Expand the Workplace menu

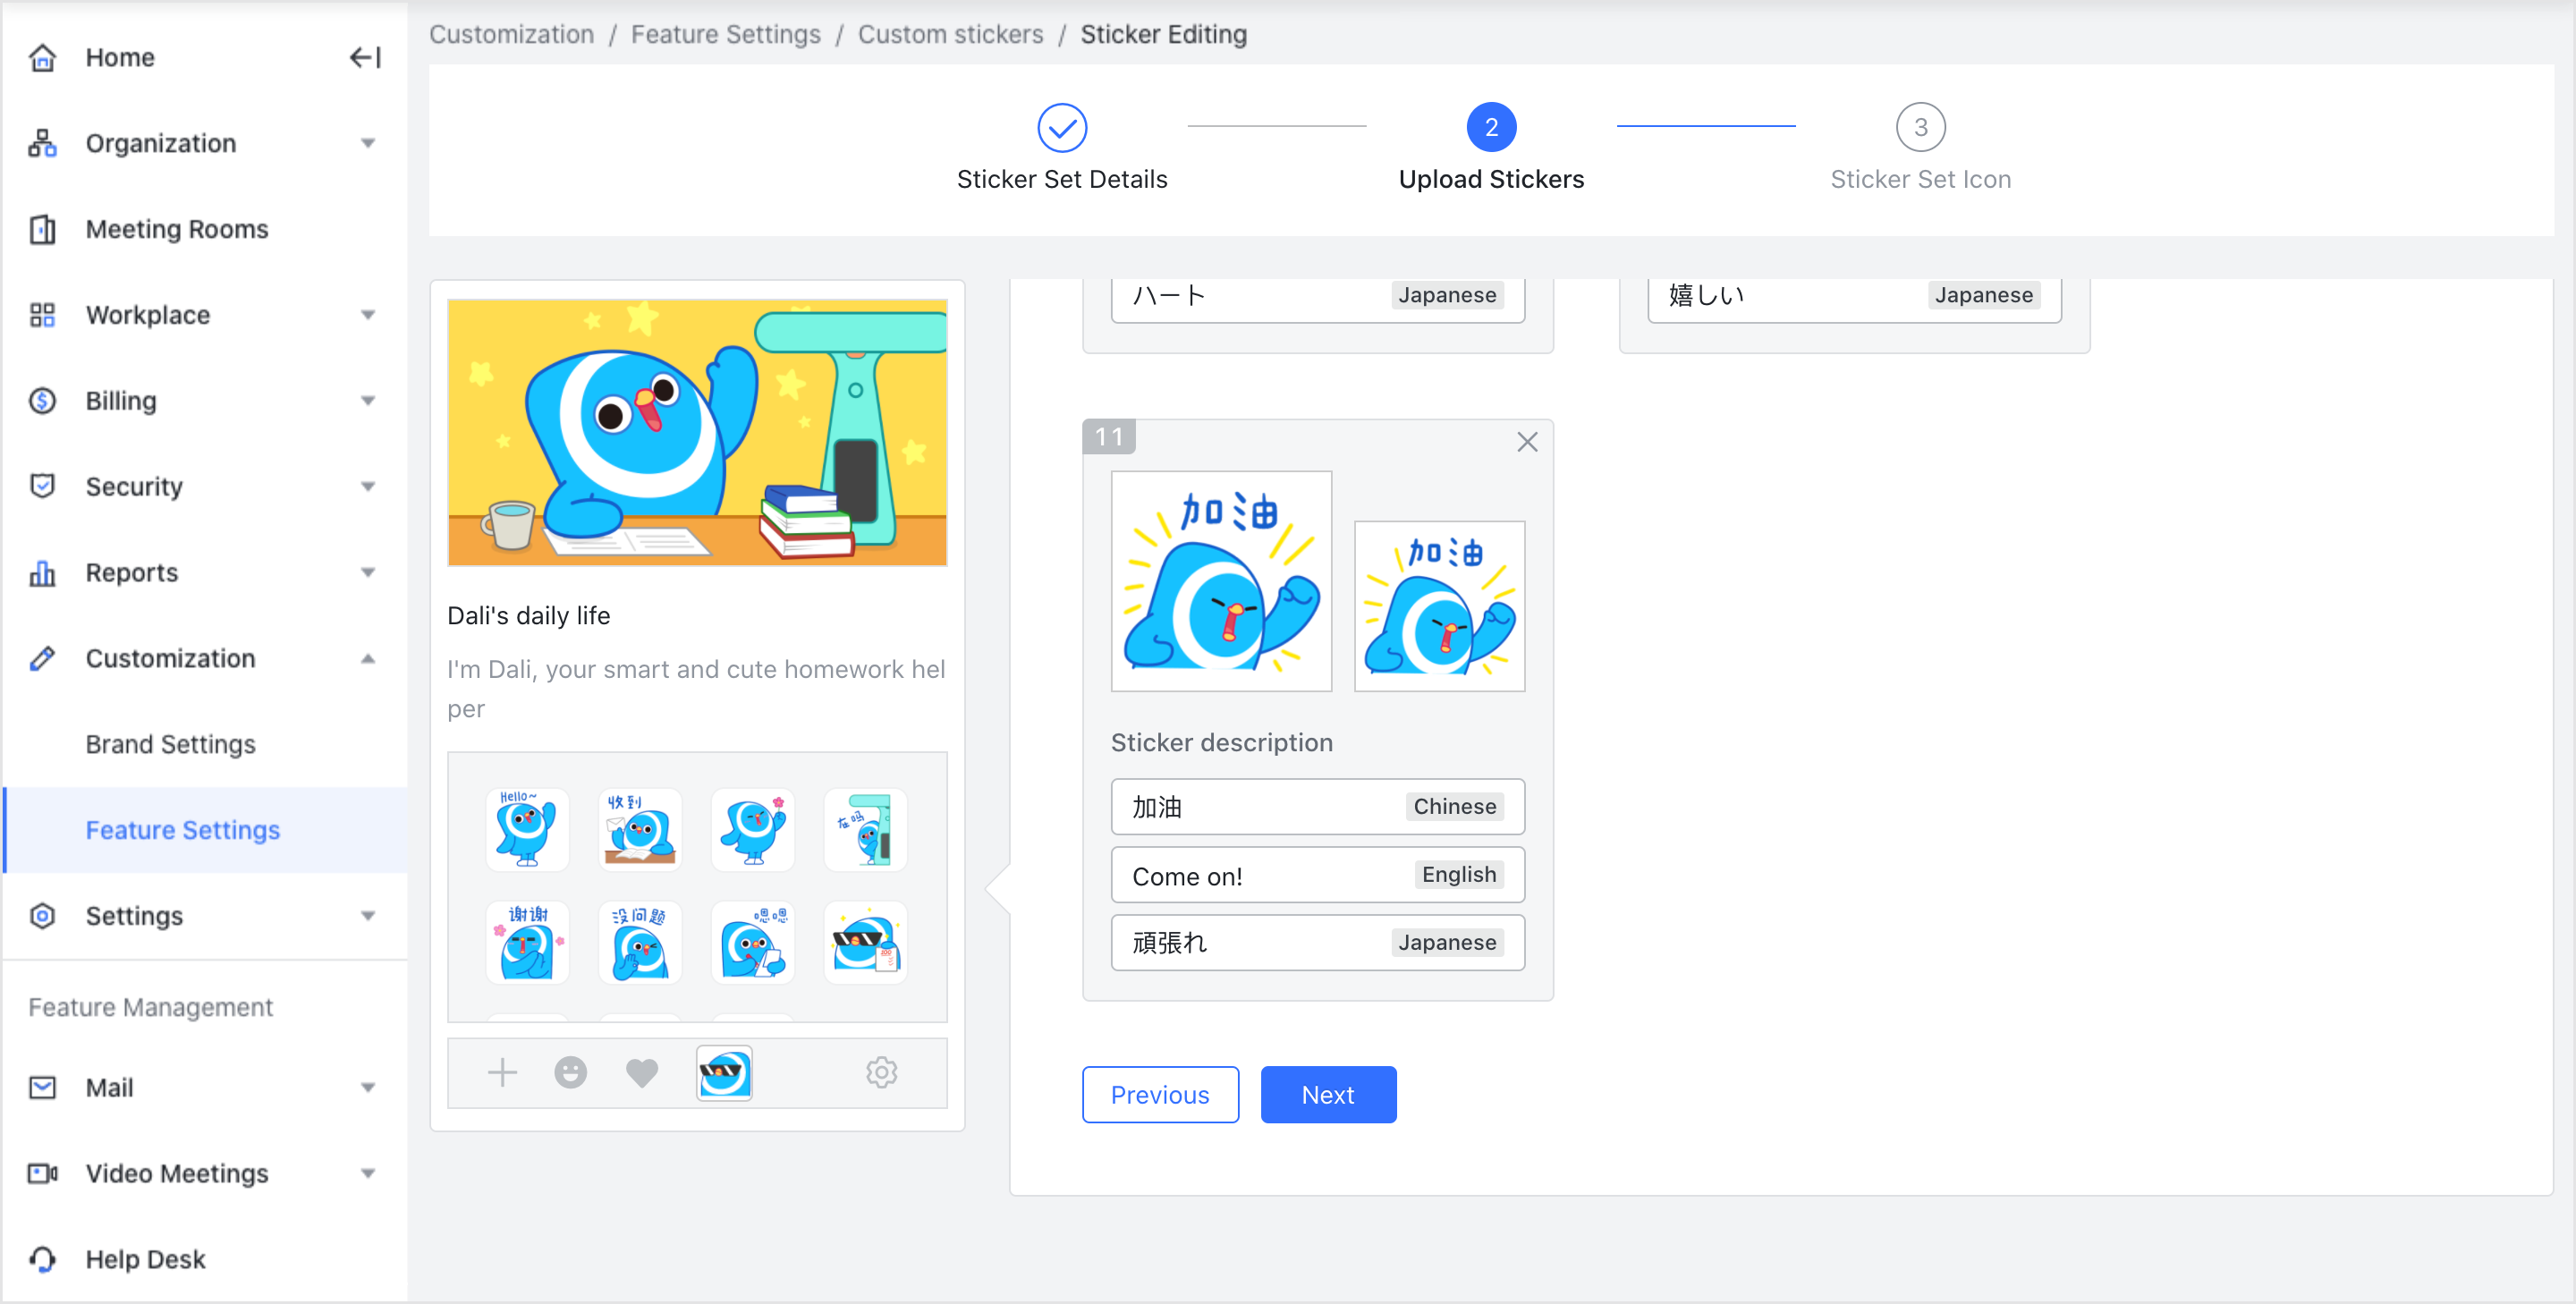[368, 315]
